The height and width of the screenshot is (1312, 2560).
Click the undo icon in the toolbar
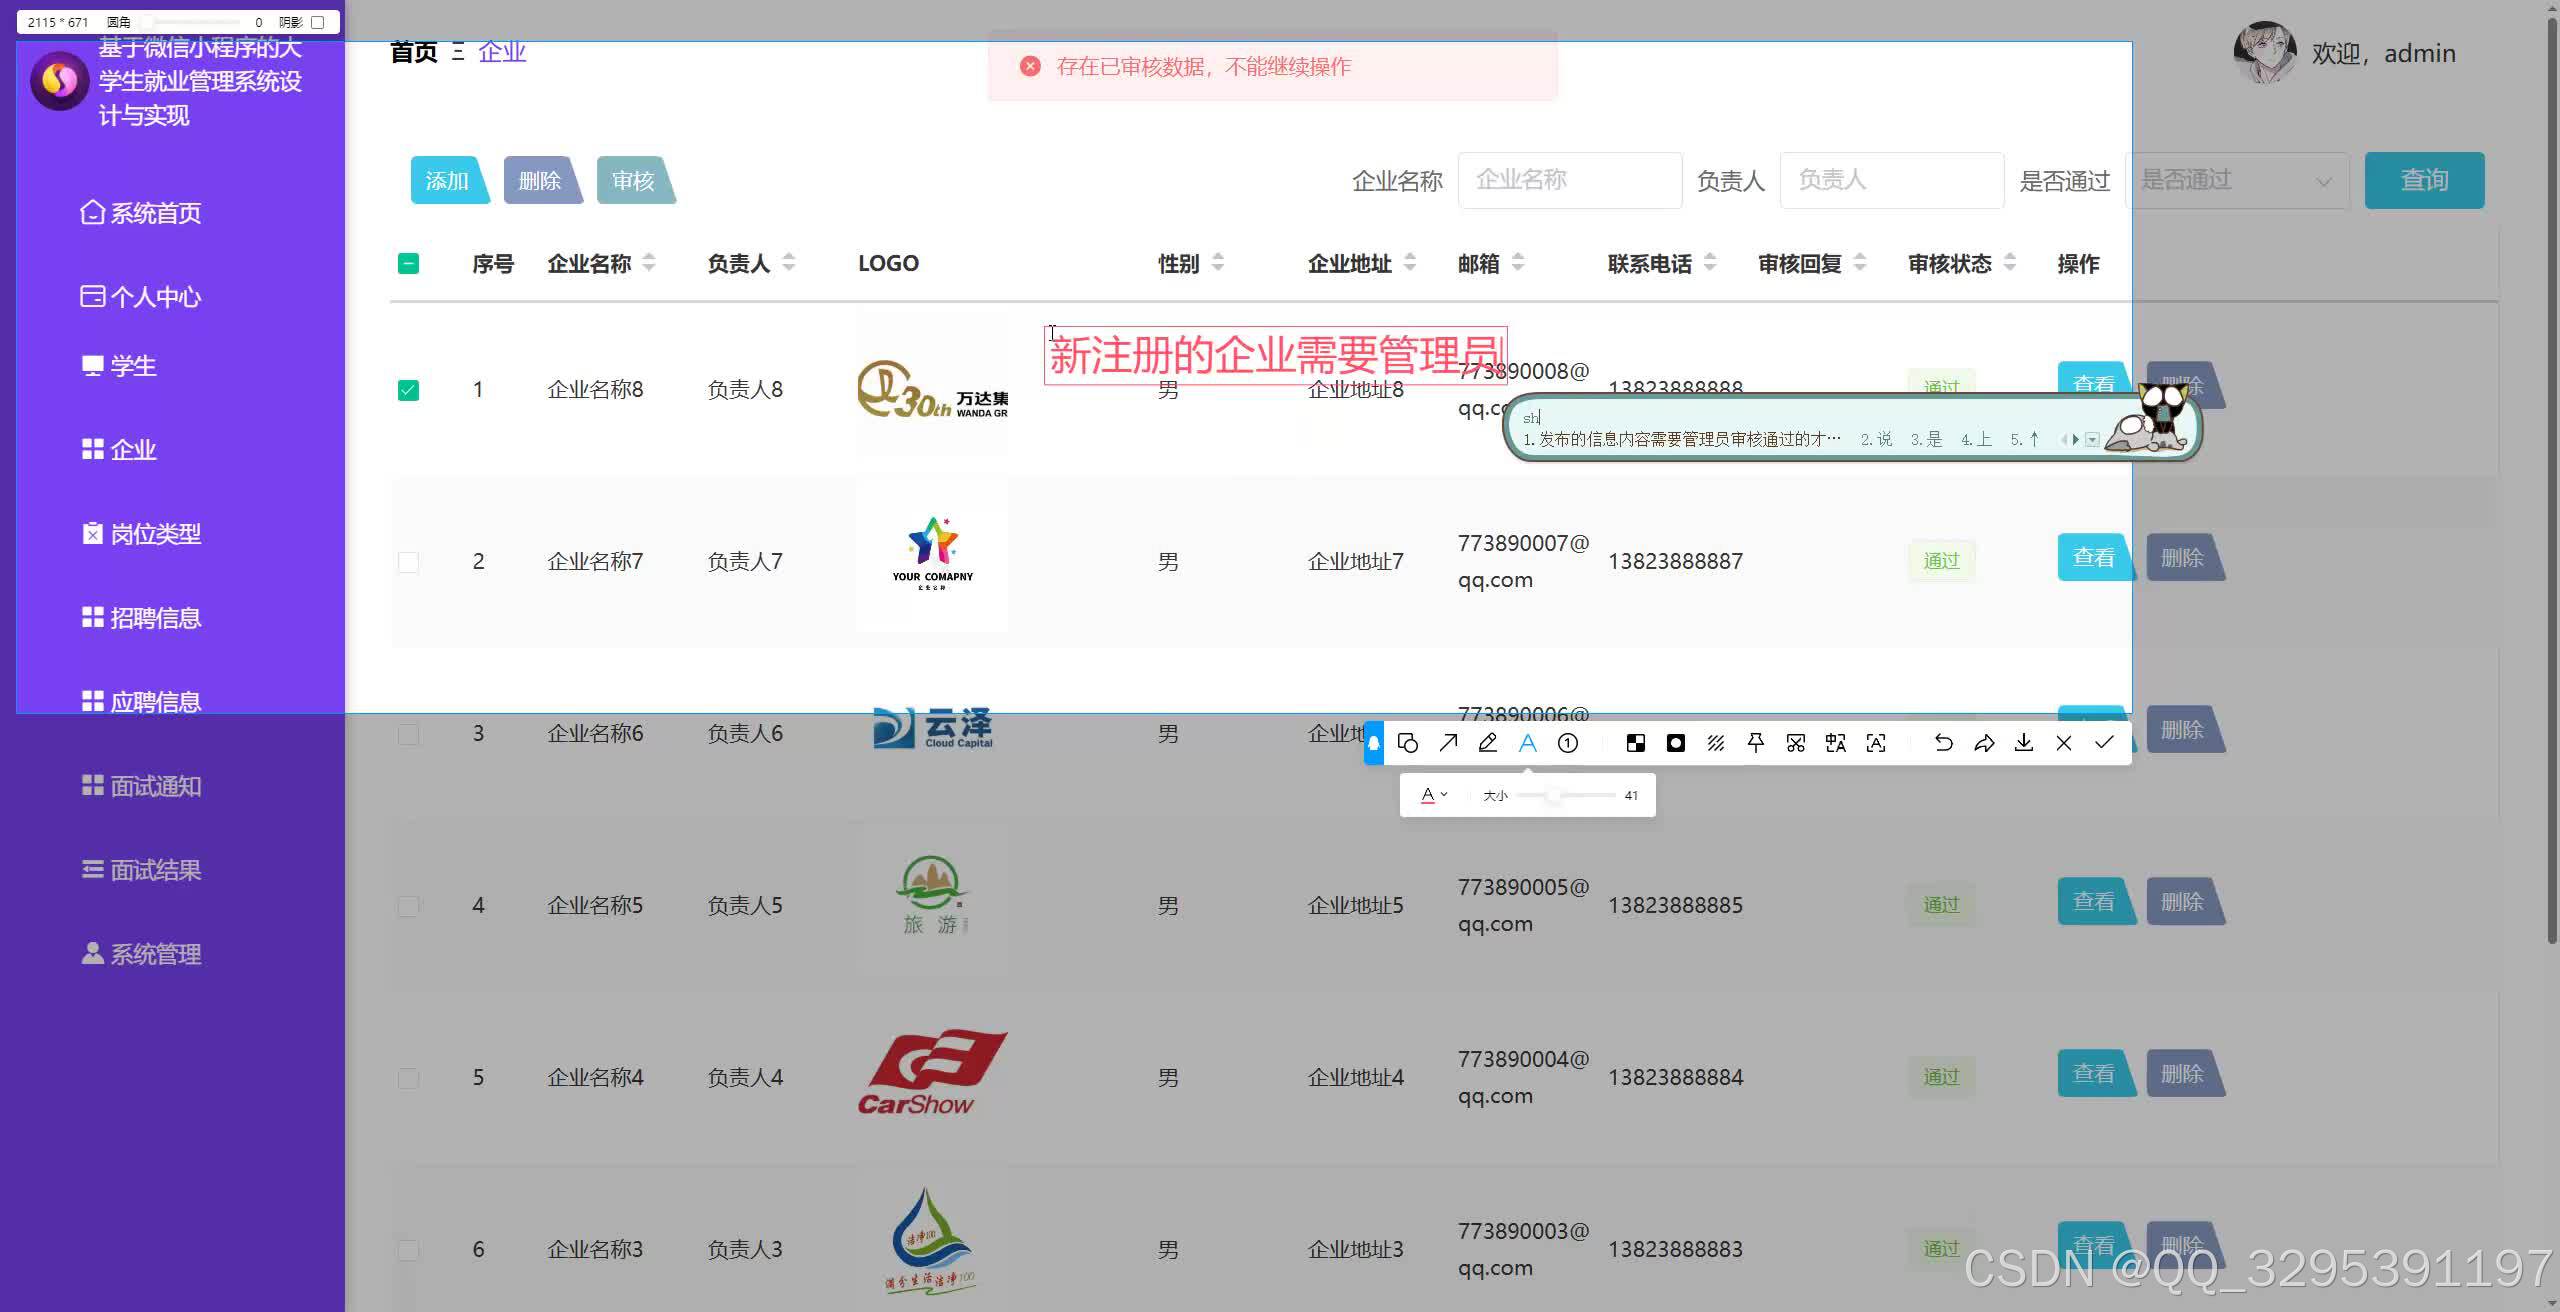click(x=1943, y=743)
